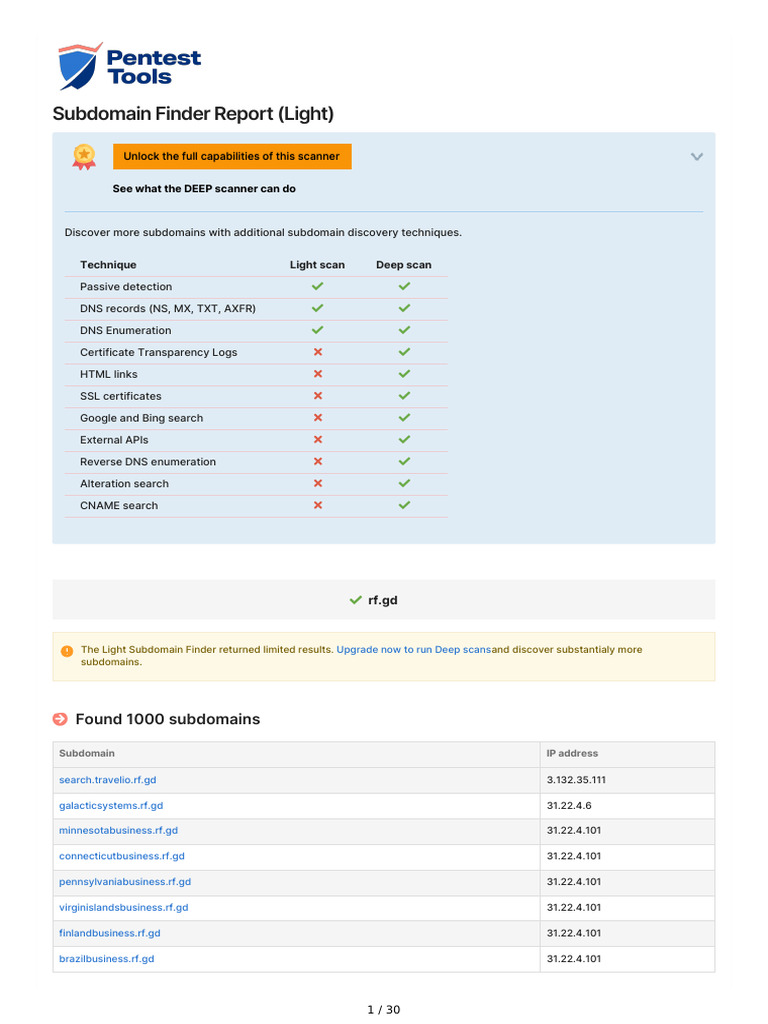Click the award ribbon medal icon
768x1024 pixels.
(x=84, y=157)
